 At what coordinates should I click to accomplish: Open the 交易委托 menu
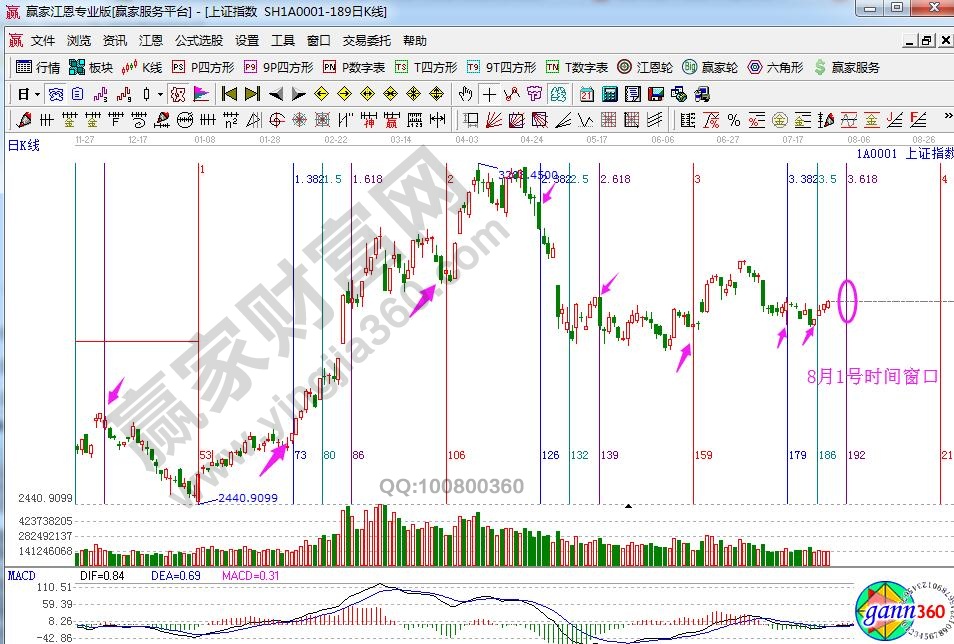(x=364, y=41)
